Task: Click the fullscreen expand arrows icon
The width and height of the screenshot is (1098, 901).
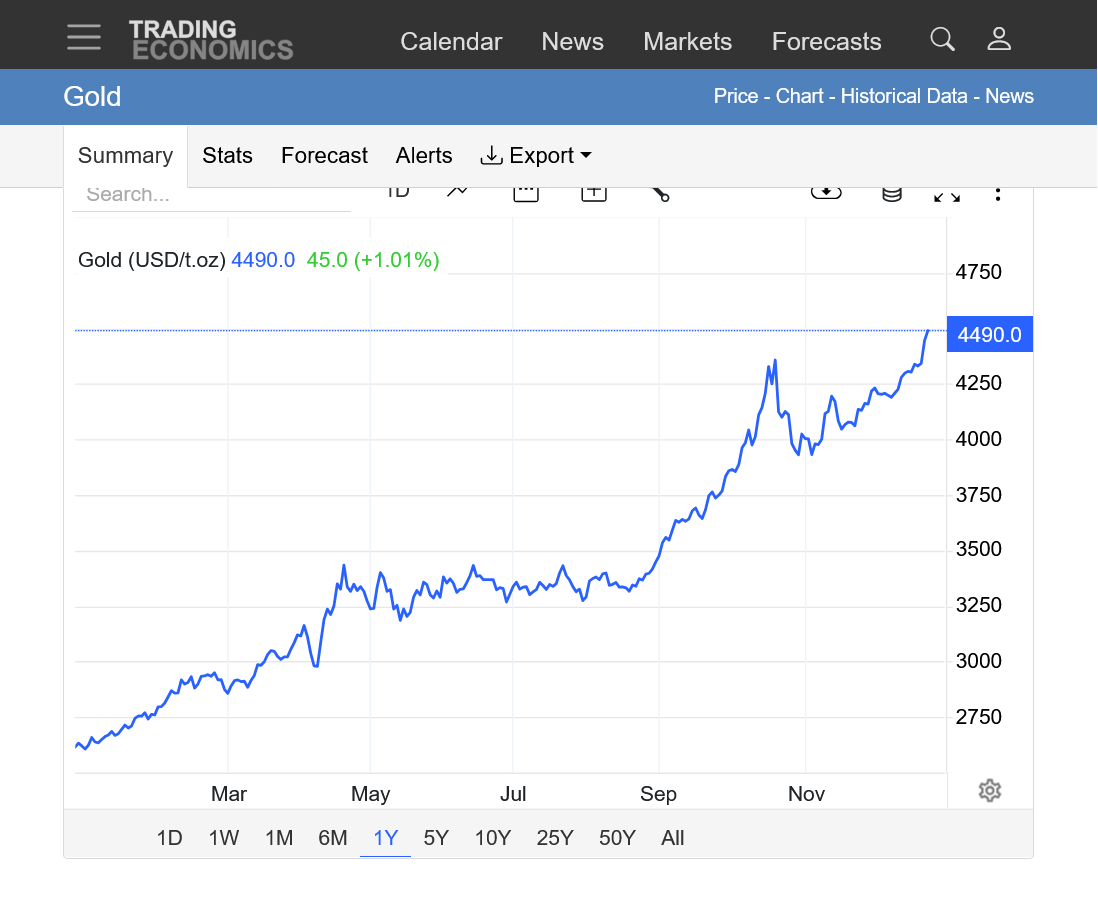Action: click(x=946, y=194)
